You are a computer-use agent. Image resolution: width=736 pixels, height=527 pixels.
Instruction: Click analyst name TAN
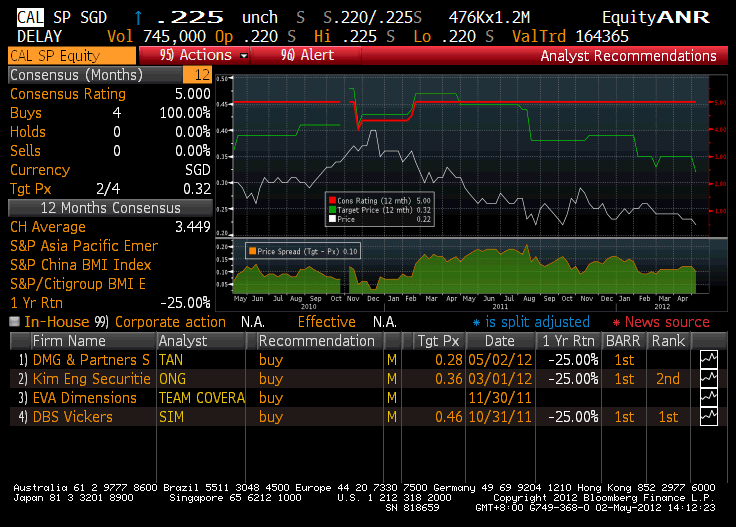pos(171,360)
